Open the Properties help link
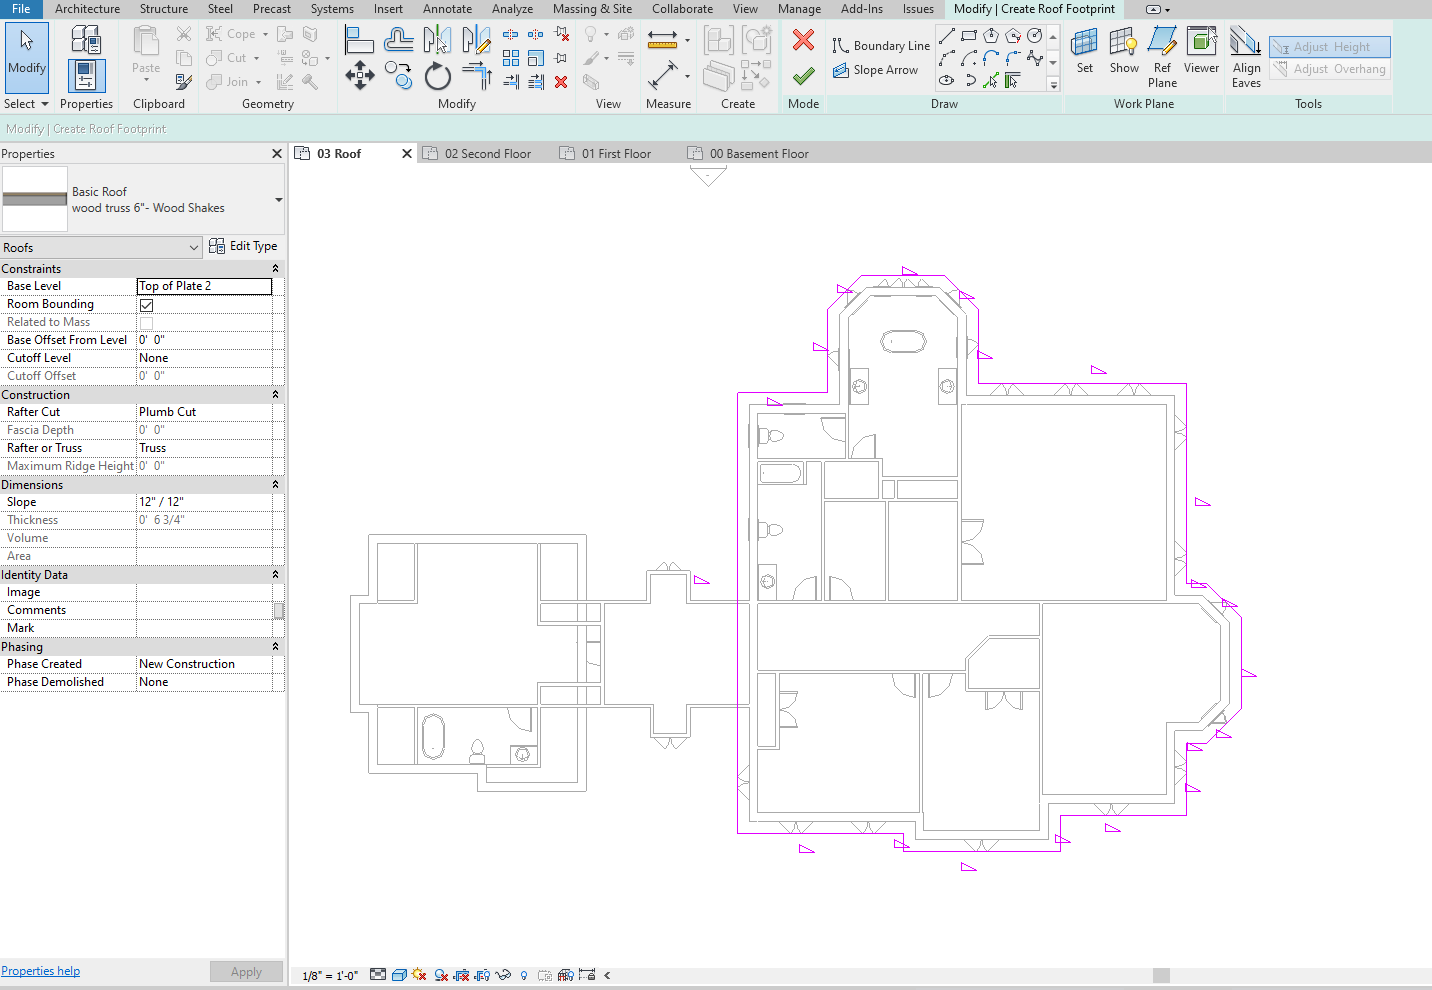This screenshot has height=990, width=1432. [40, 970]
